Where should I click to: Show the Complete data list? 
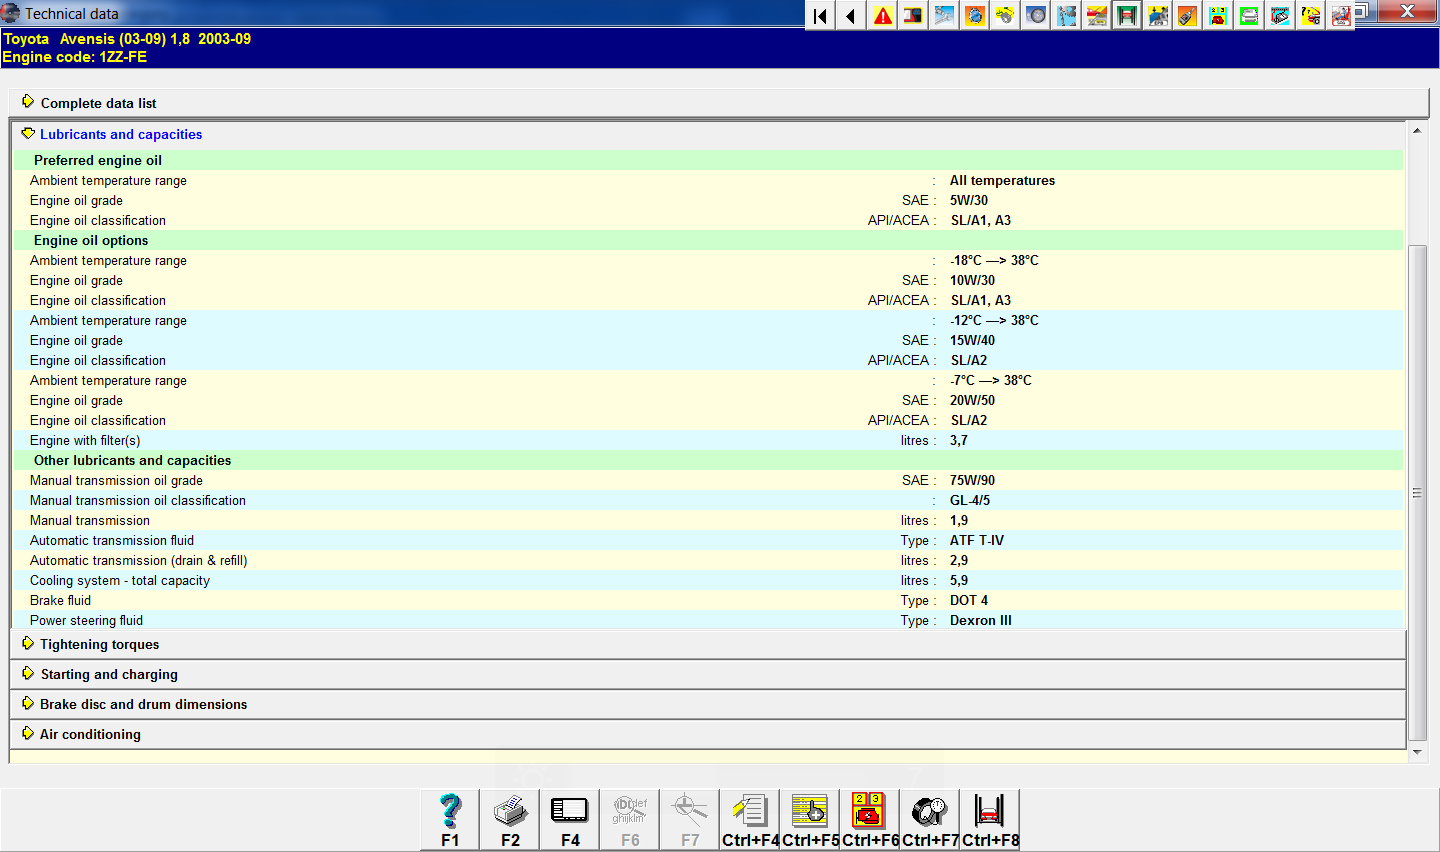click(98, 103)
